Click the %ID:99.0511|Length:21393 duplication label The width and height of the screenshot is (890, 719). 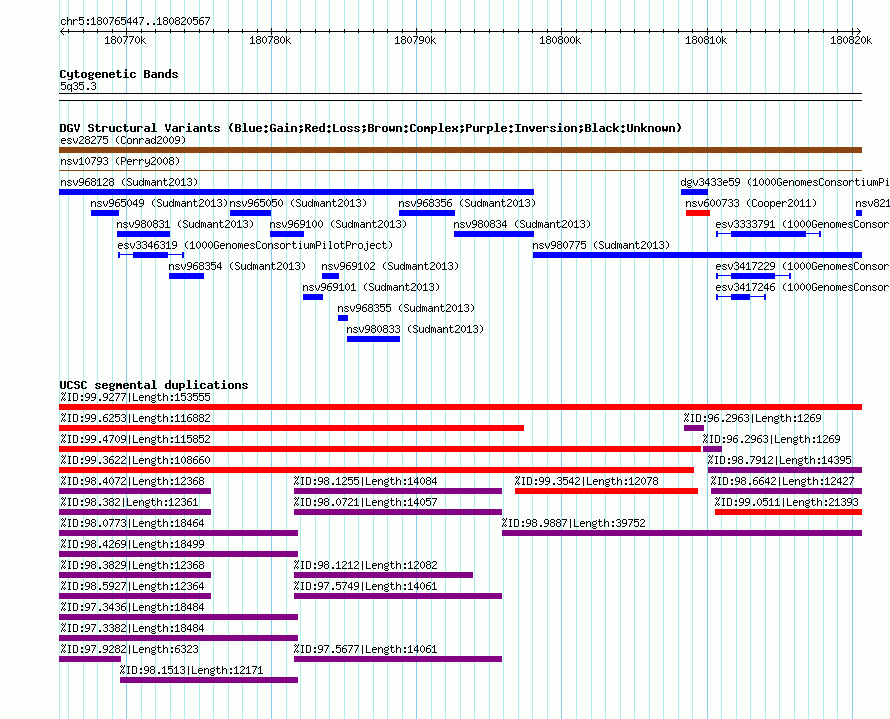point(786,502)
